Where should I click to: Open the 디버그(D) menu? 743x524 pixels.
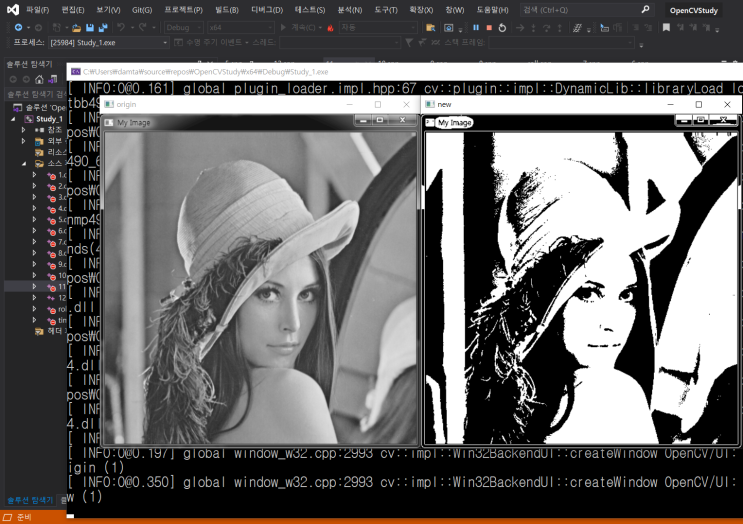click(x=267, y=10)
